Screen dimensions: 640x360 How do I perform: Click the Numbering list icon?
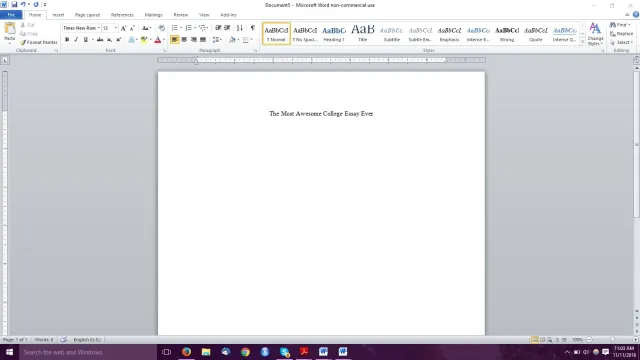[x=189, y=28]
